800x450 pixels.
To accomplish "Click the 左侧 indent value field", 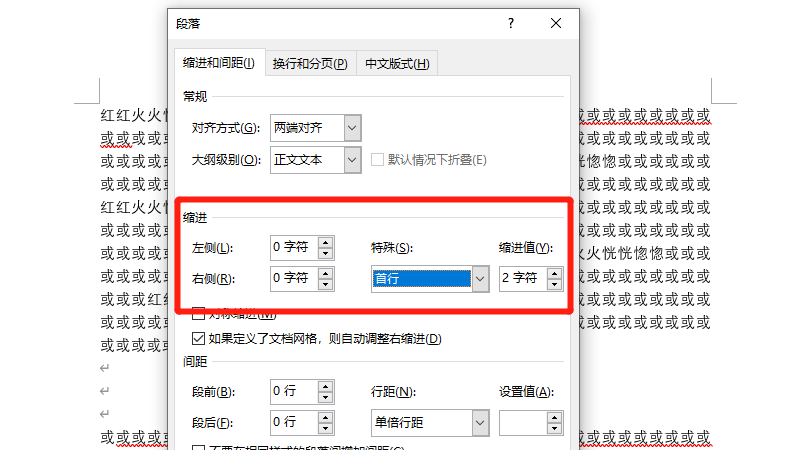I will point(292,248).
